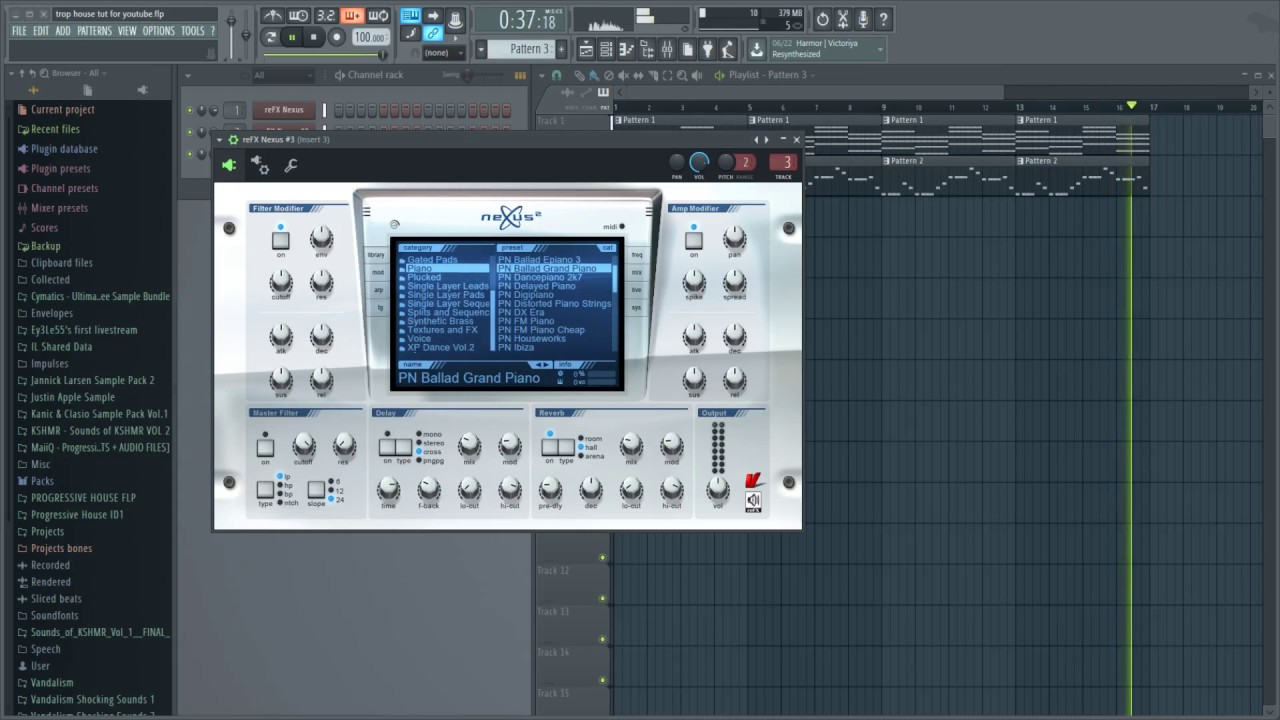The height and width of the screenshot is (720, 1280).
Task: Toggle the metronome icon in transport bar
Action: click(272, 16)
